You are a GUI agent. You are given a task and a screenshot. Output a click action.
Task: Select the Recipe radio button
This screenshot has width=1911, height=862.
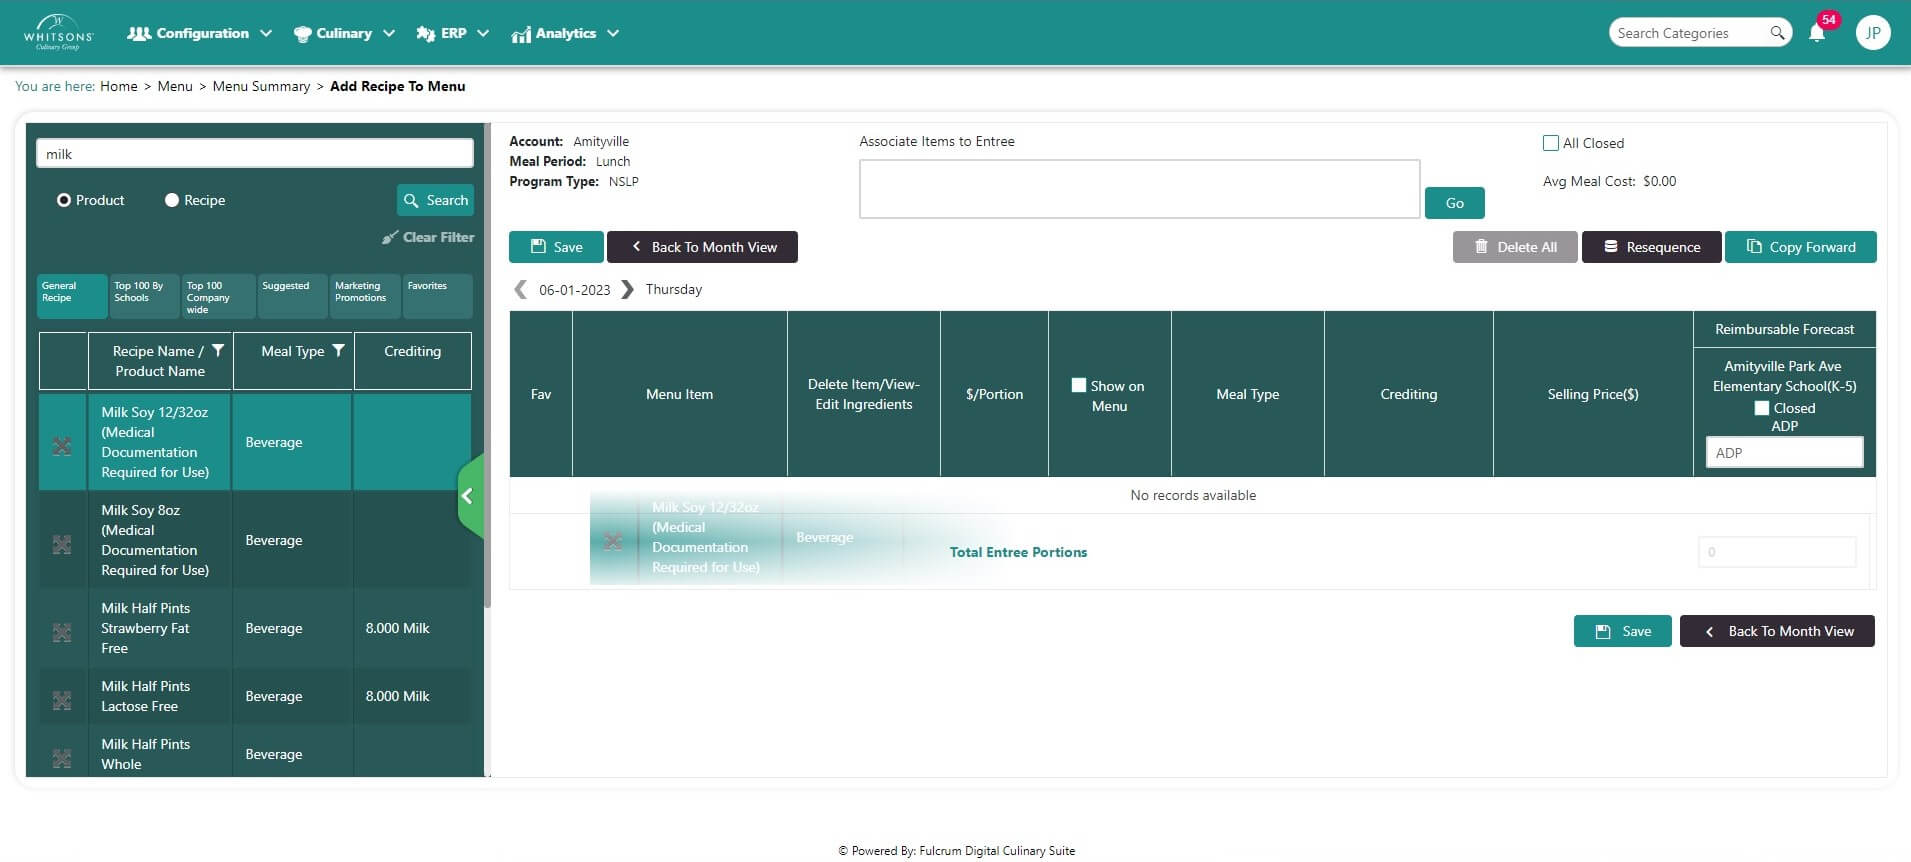(x=172, y=200)
